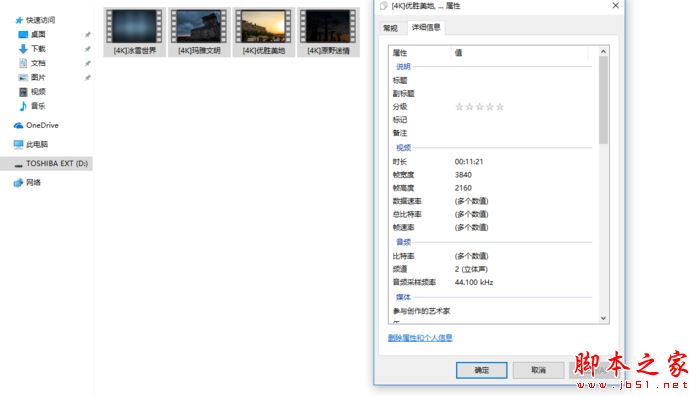The width and height of the screenshot is (700, 396).
Task: Collapse the 说明 section header
Action: point(403,67)
